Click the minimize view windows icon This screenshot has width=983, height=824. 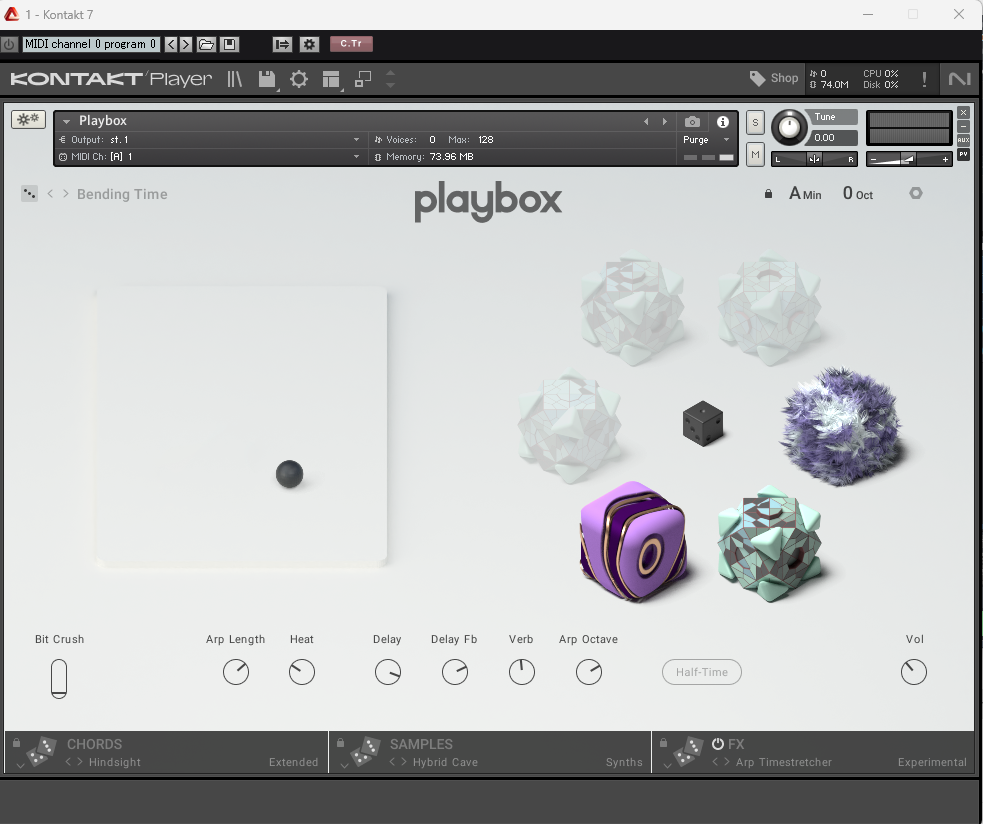click(x=363, y=79)
